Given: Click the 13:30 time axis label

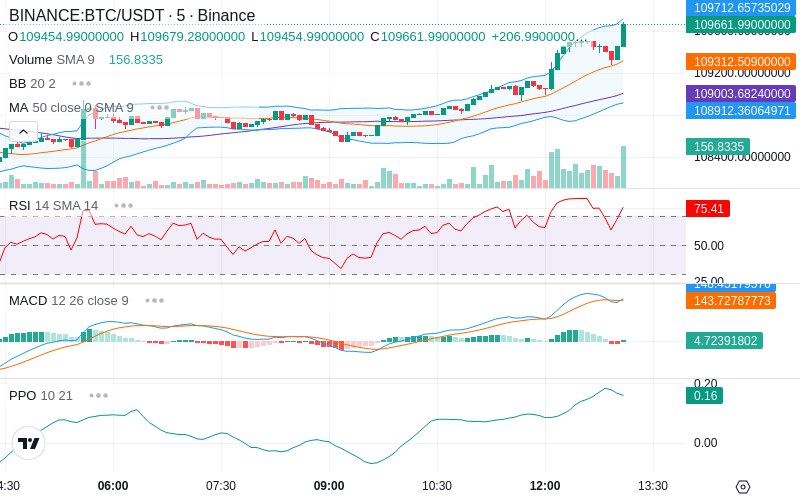Looking at the screenshot, I should [653, 486].
